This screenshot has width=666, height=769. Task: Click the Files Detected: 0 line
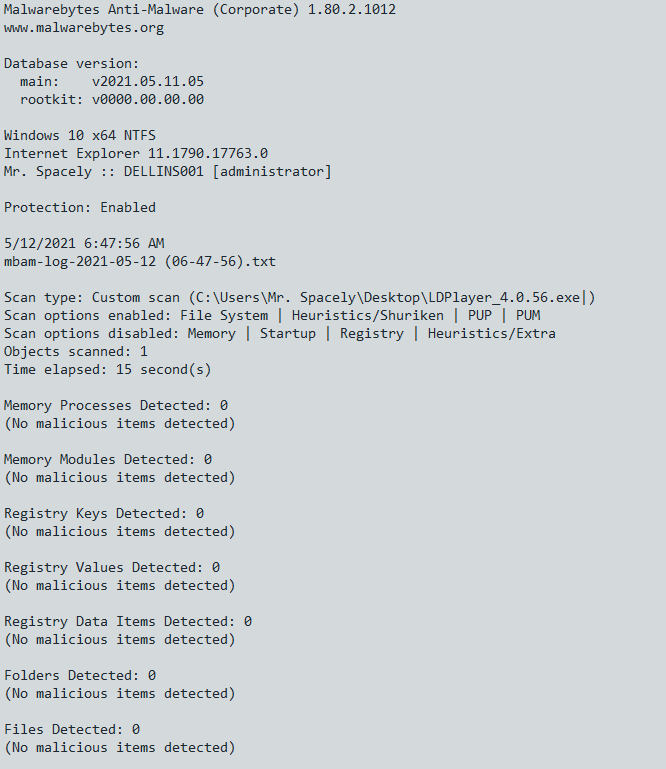coord(72,730)
